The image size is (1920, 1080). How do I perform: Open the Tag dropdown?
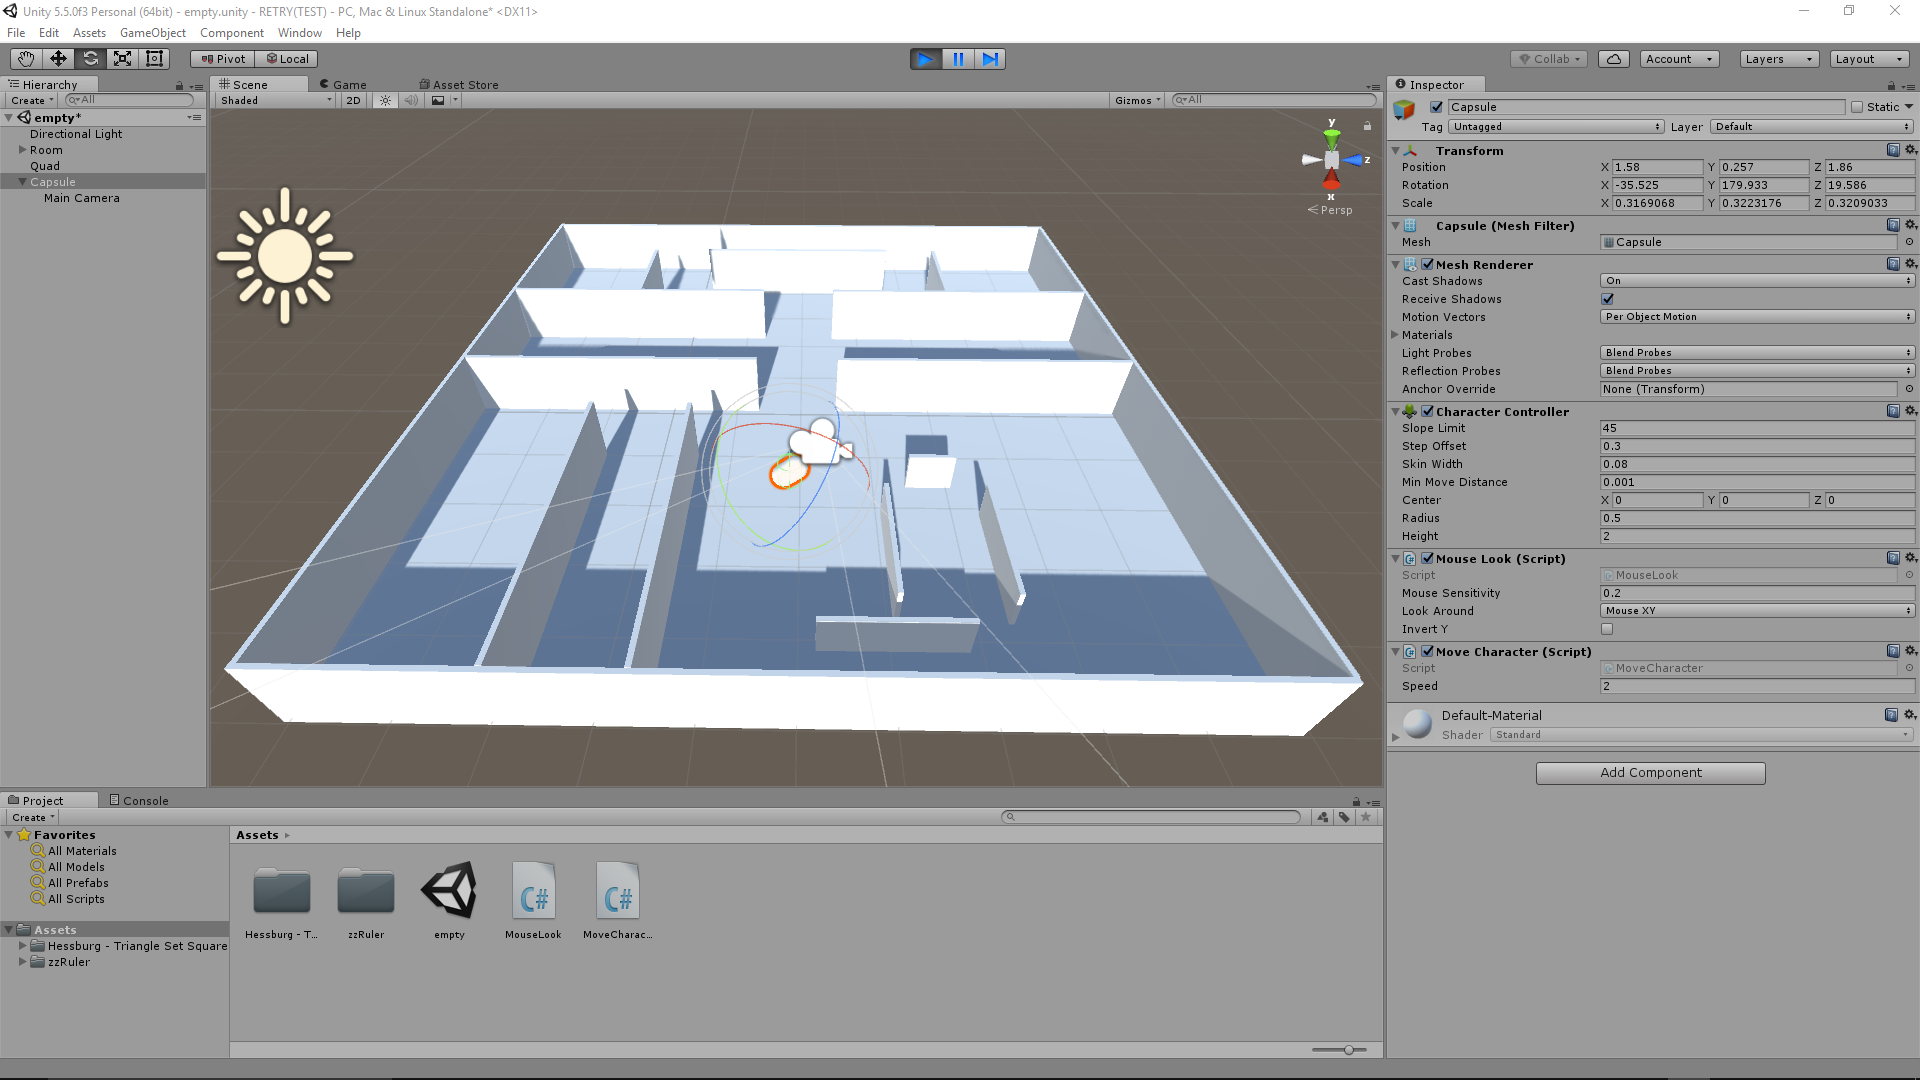1556,127
